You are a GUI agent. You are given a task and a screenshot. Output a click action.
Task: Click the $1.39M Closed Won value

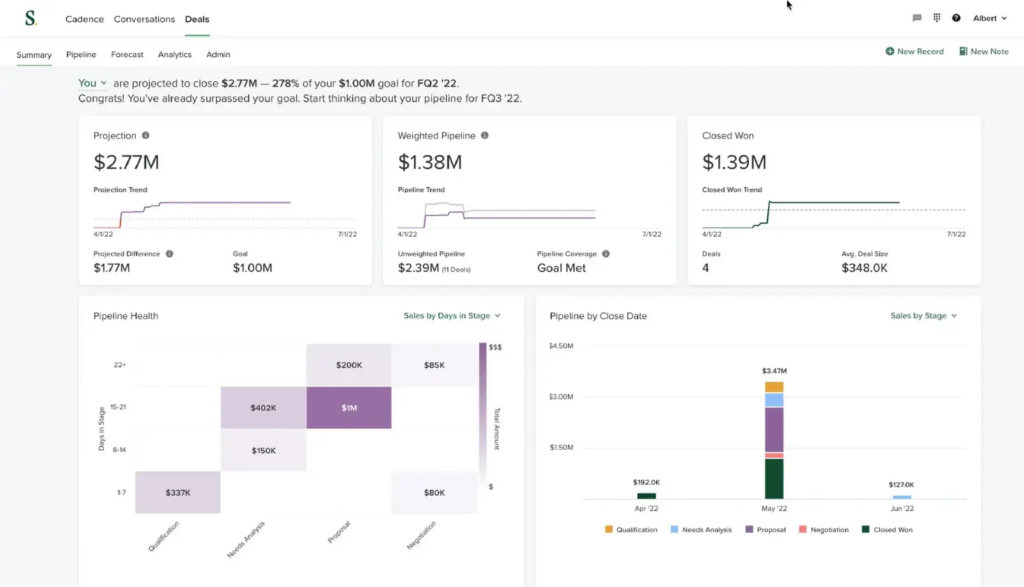[x=734, y=162]
